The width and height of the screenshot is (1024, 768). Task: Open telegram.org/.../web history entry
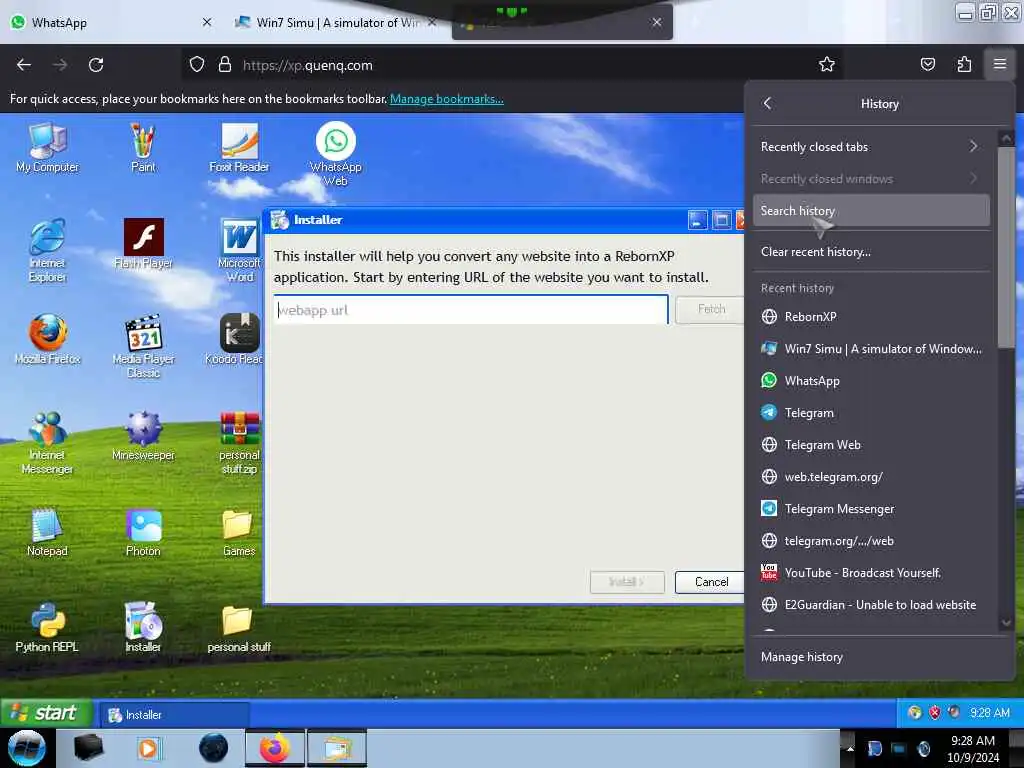[871, 540]
